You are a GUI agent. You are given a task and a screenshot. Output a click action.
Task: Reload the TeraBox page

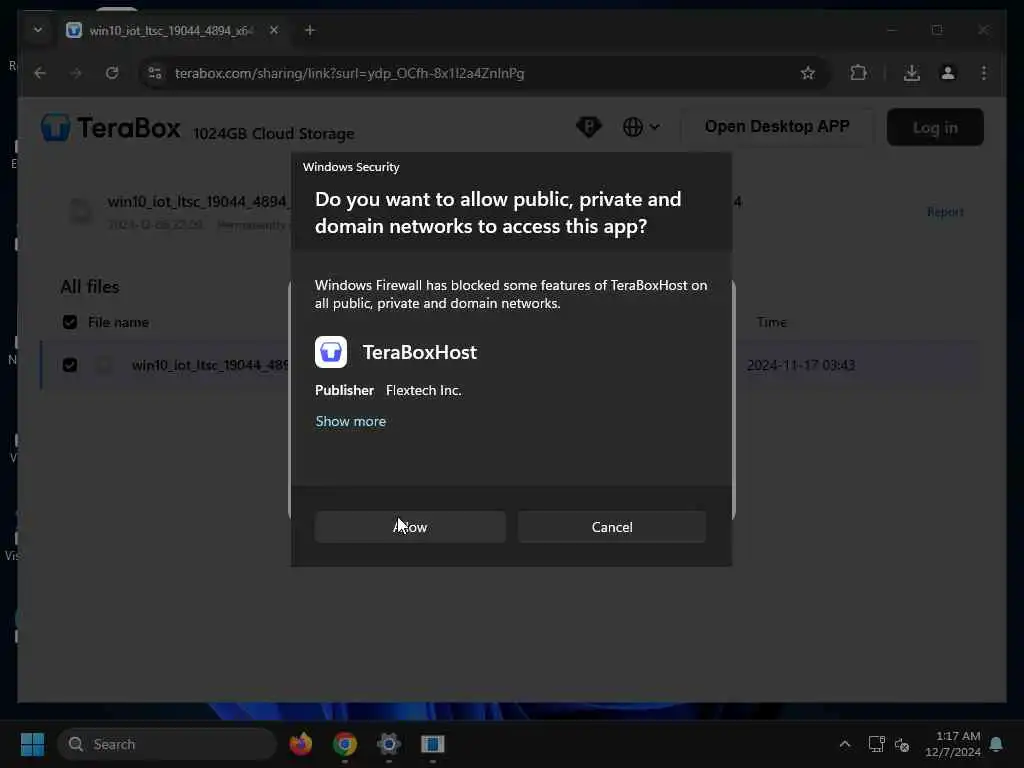click(112, 73)
